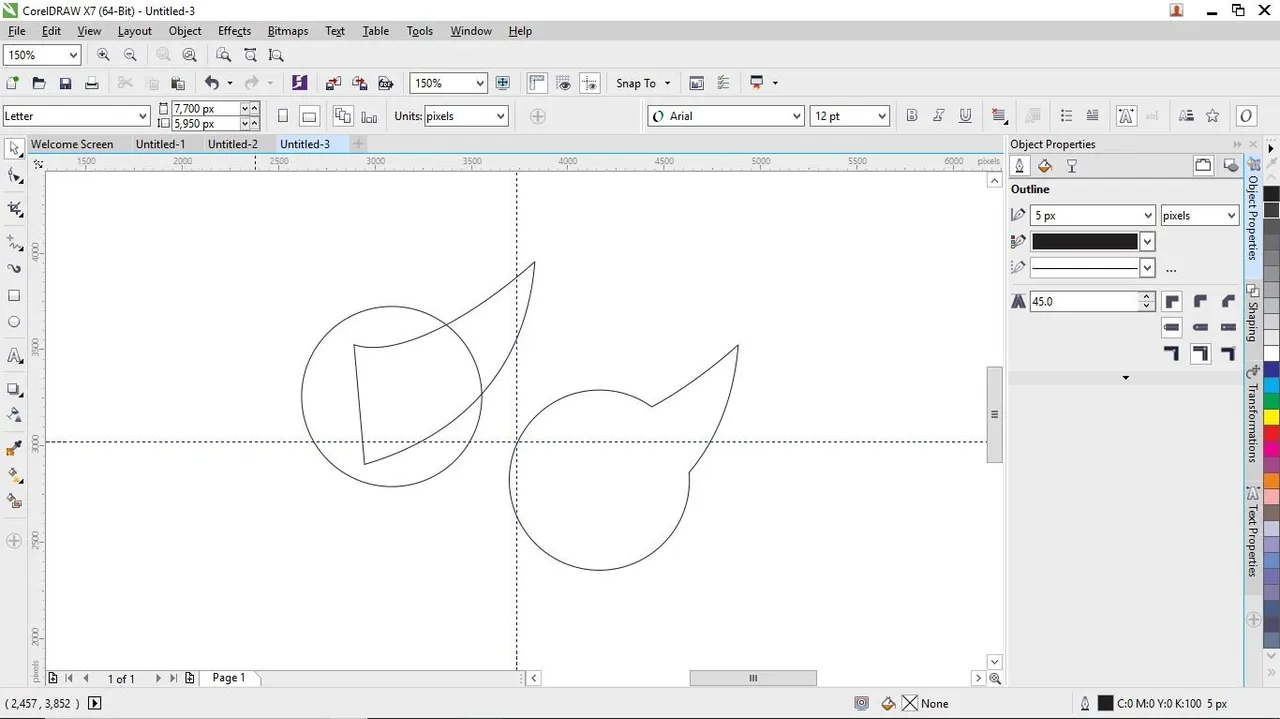Select the mitered corner style
This screenshot has width=1280, height=719.
point(1172,301)
